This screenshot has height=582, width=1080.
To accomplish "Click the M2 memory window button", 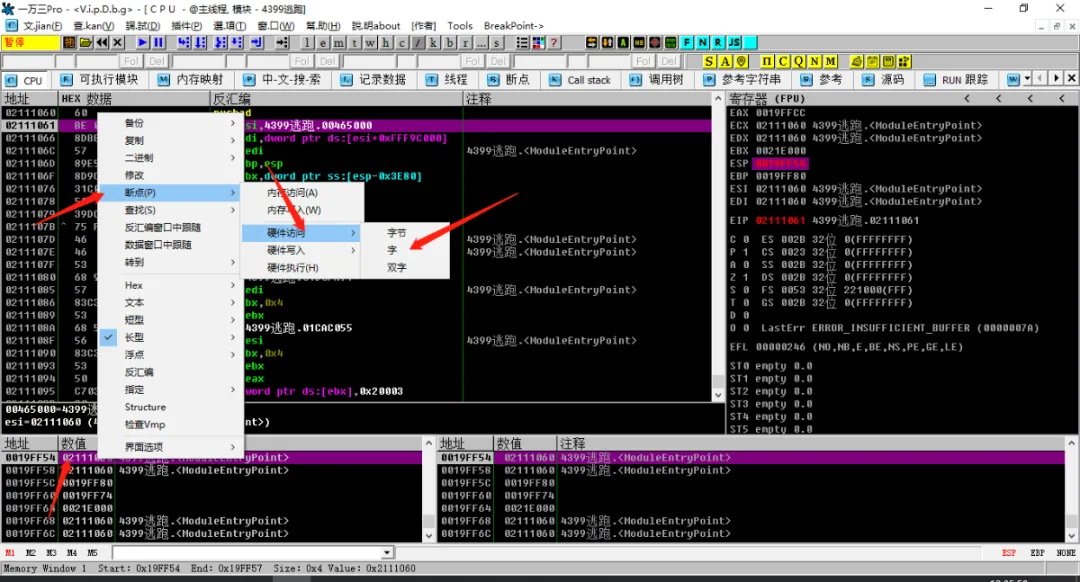I will (31, 553).
